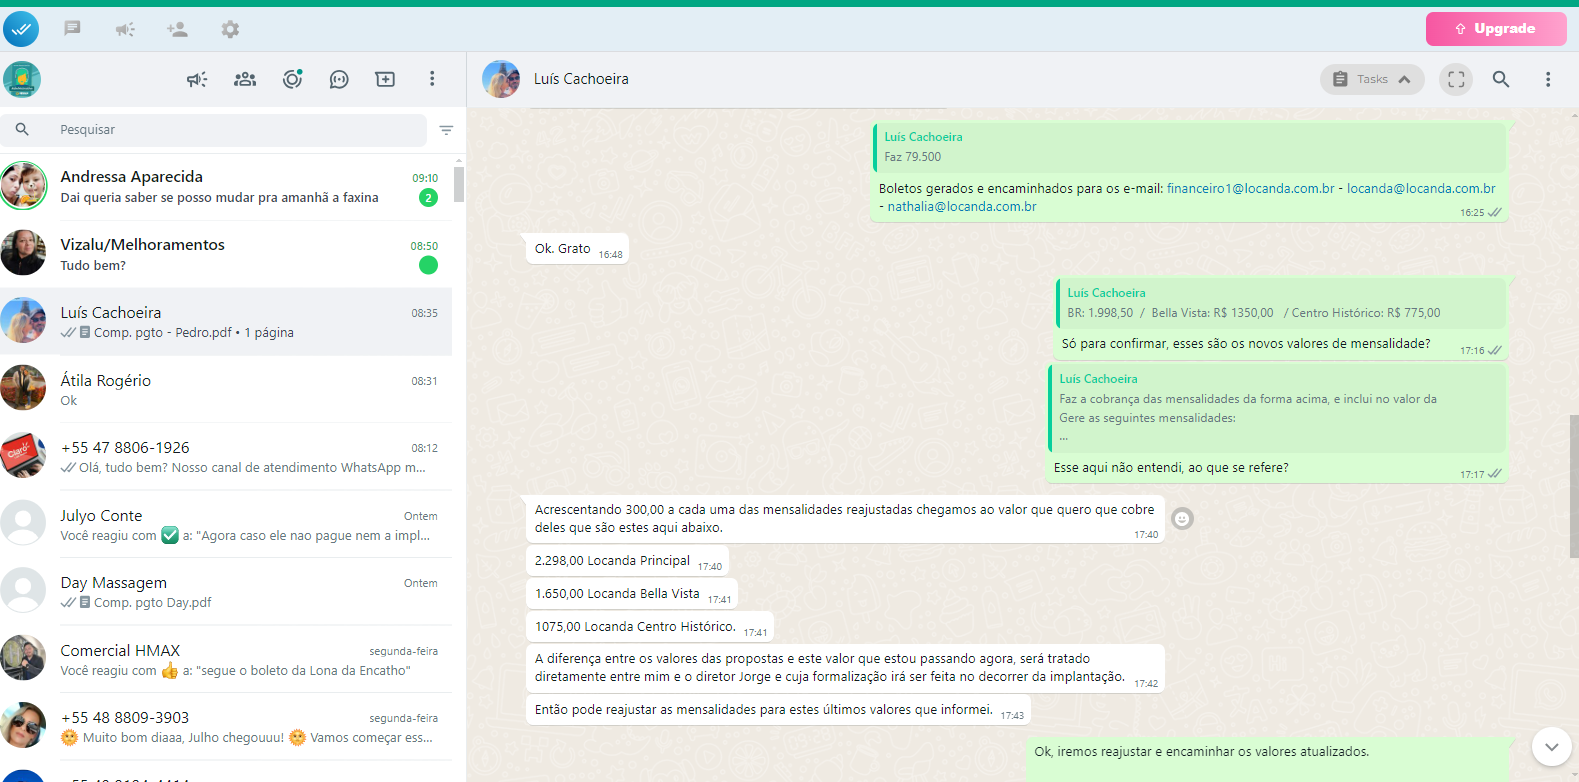Toggle fullscreen chat view
Screen dimensions: 1579x782
[x=1456, y=79]
